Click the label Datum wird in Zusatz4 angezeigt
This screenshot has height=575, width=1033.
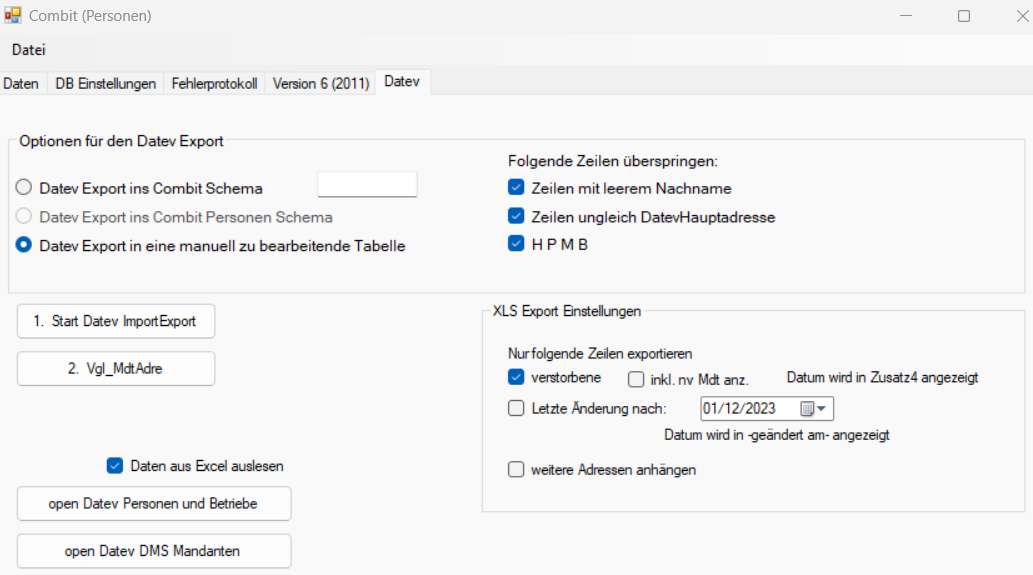point(882,378)
